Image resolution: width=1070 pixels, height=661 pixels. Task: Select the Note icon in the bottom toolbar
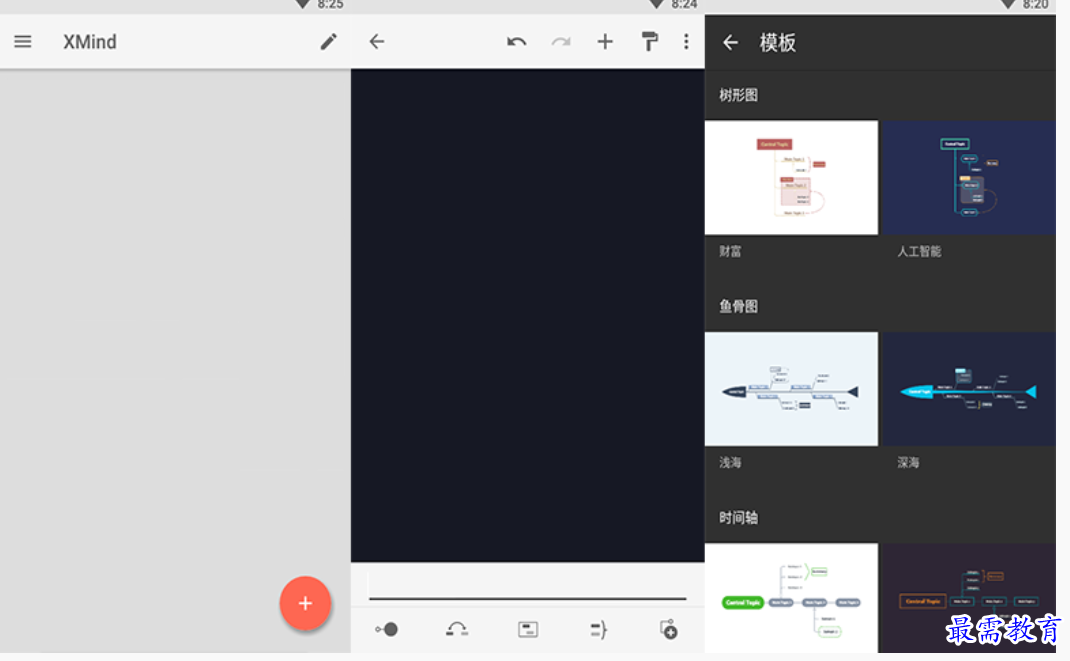[x=527, y=629]
